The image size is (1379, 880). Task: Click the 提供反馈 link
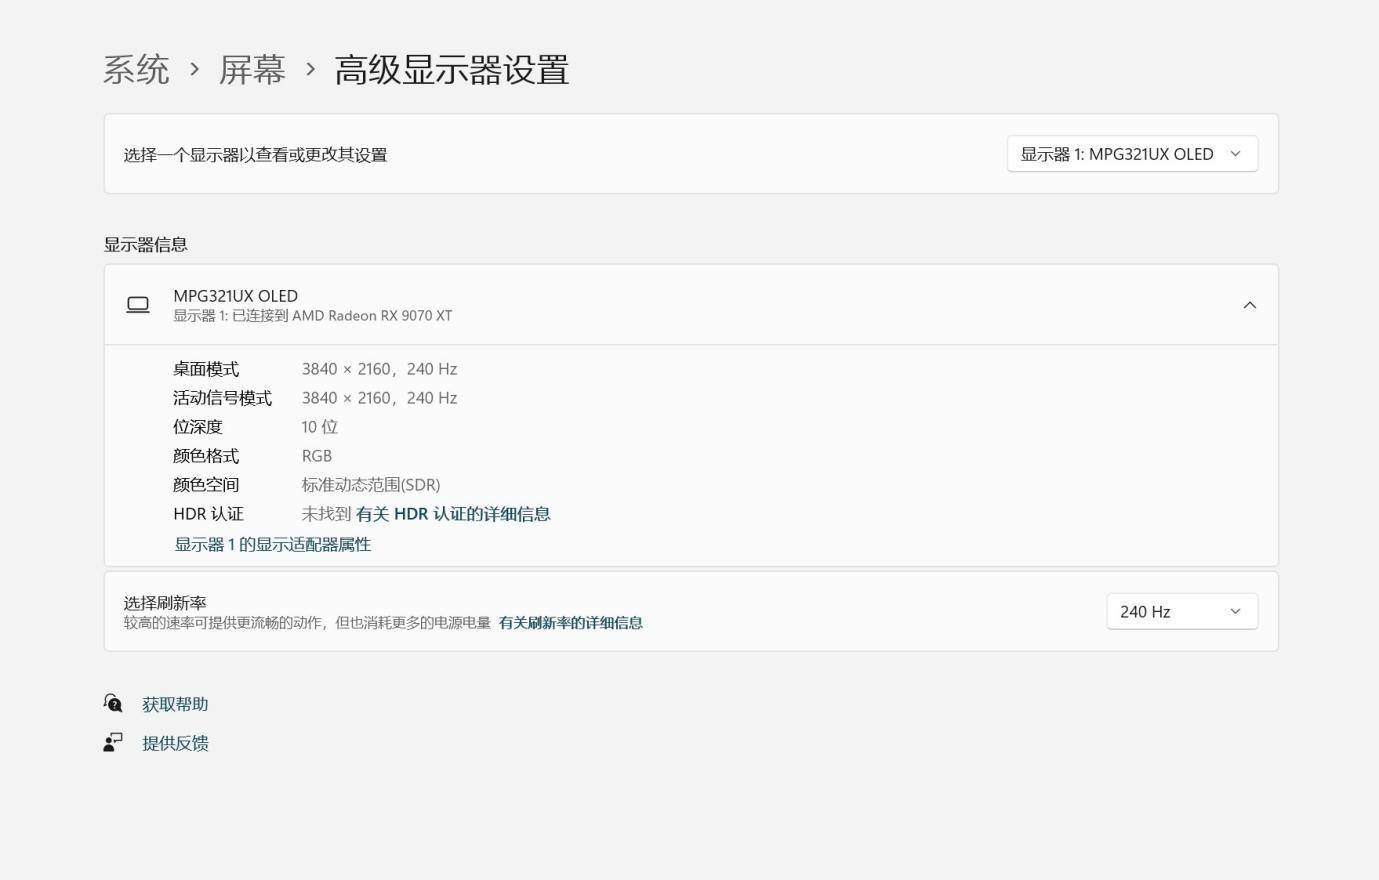[x=175, y=743]
